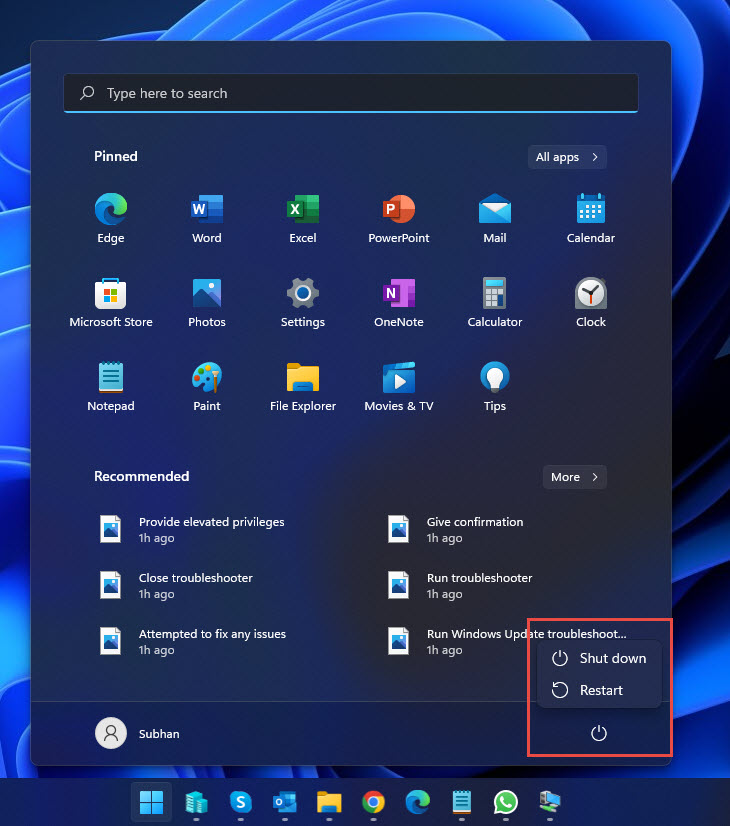This screenshot has height=826, width=730.
Task: Open Notepad from the taskbar
Action: [462, 802]
